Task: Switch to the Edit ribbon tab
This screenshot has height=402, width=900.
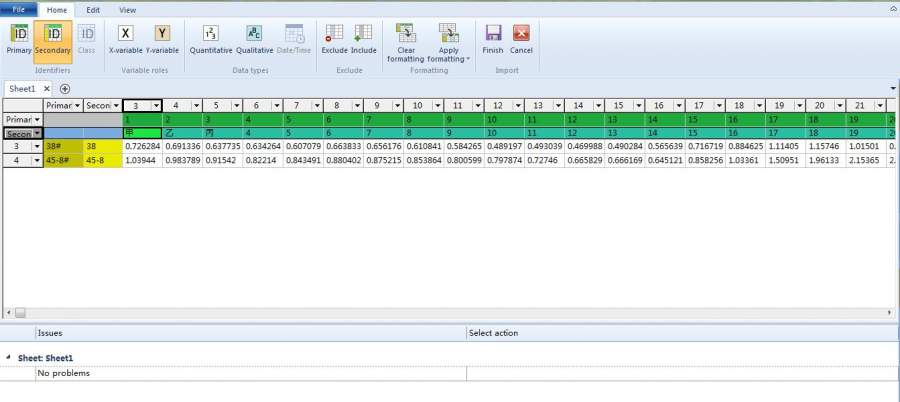Action: click(x=93, y=10)
